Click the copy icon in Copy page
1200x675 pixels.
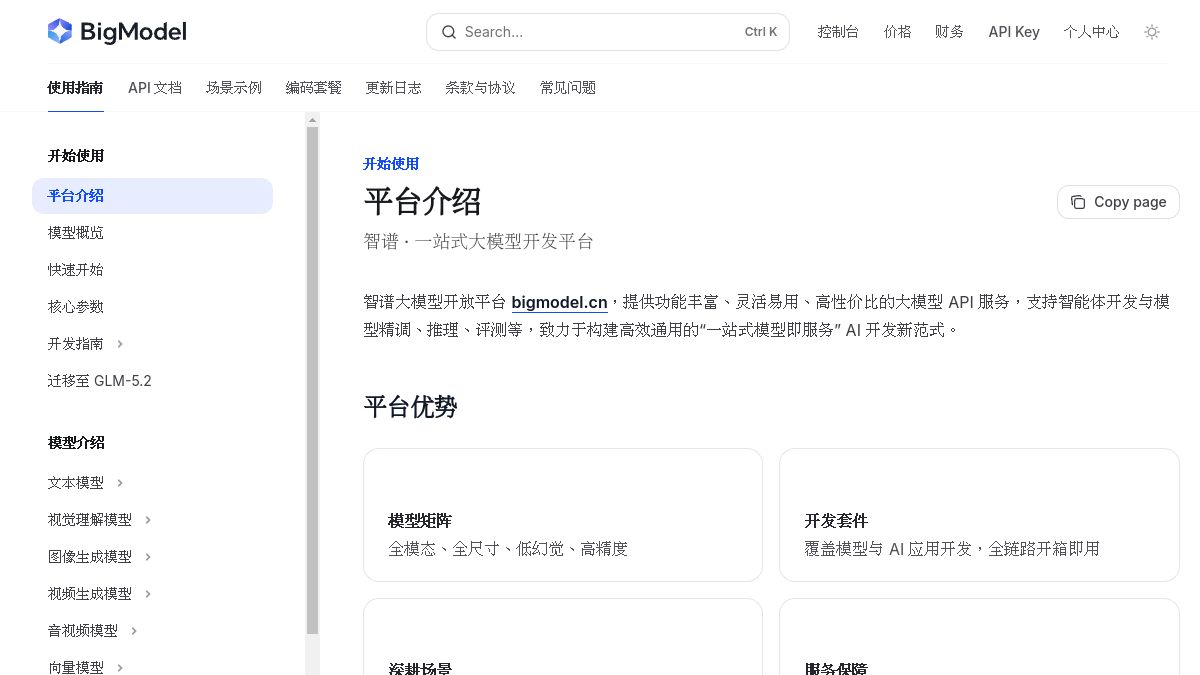(1078, 202)
